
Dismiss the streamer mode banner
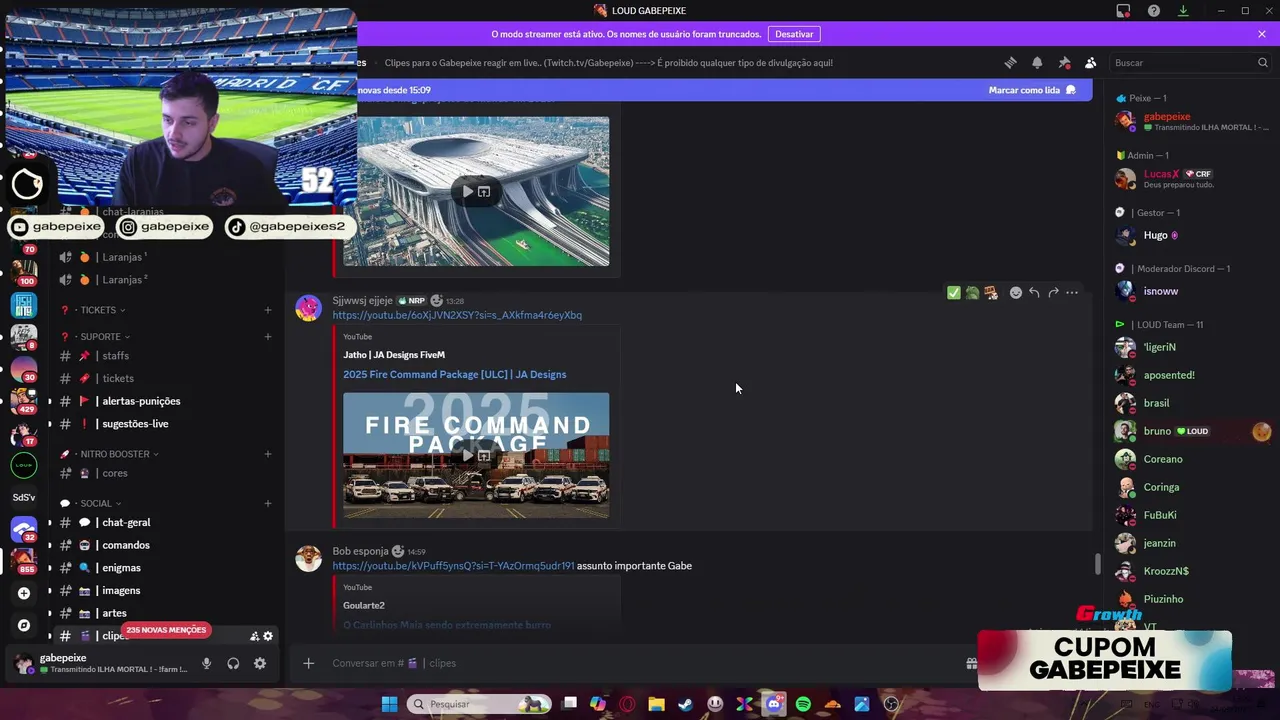pyautogui.click(x=1262, y=34)
